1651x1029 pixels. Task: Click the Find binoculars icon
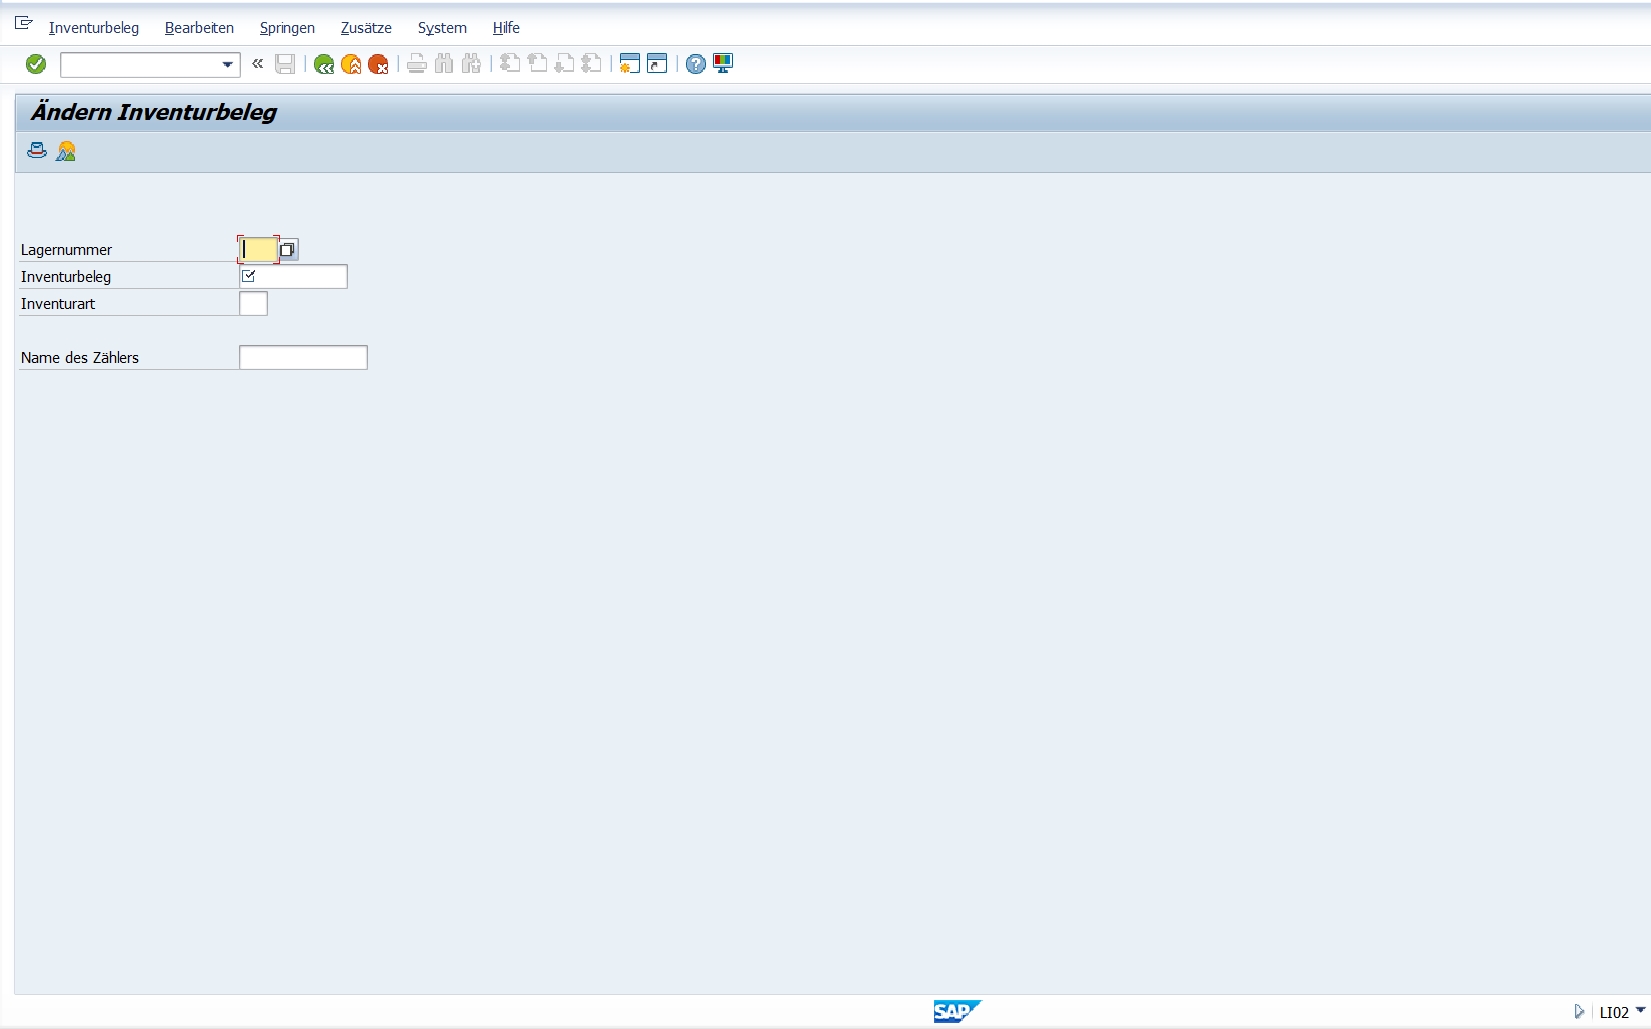pos(444,64)
